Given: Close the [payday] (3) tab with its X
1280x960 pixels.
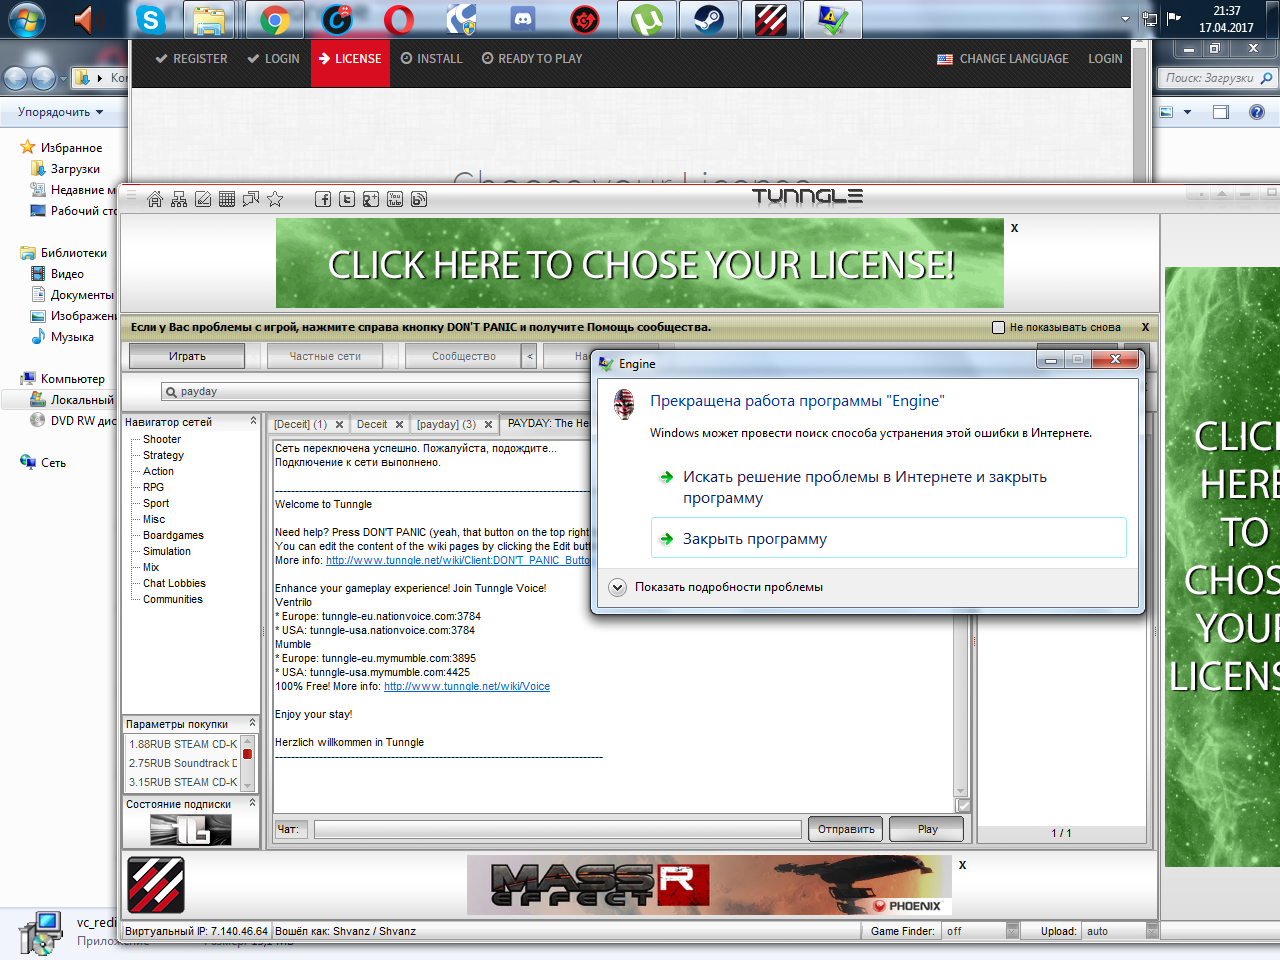Looking at the screenshot, I should [488, 425].
